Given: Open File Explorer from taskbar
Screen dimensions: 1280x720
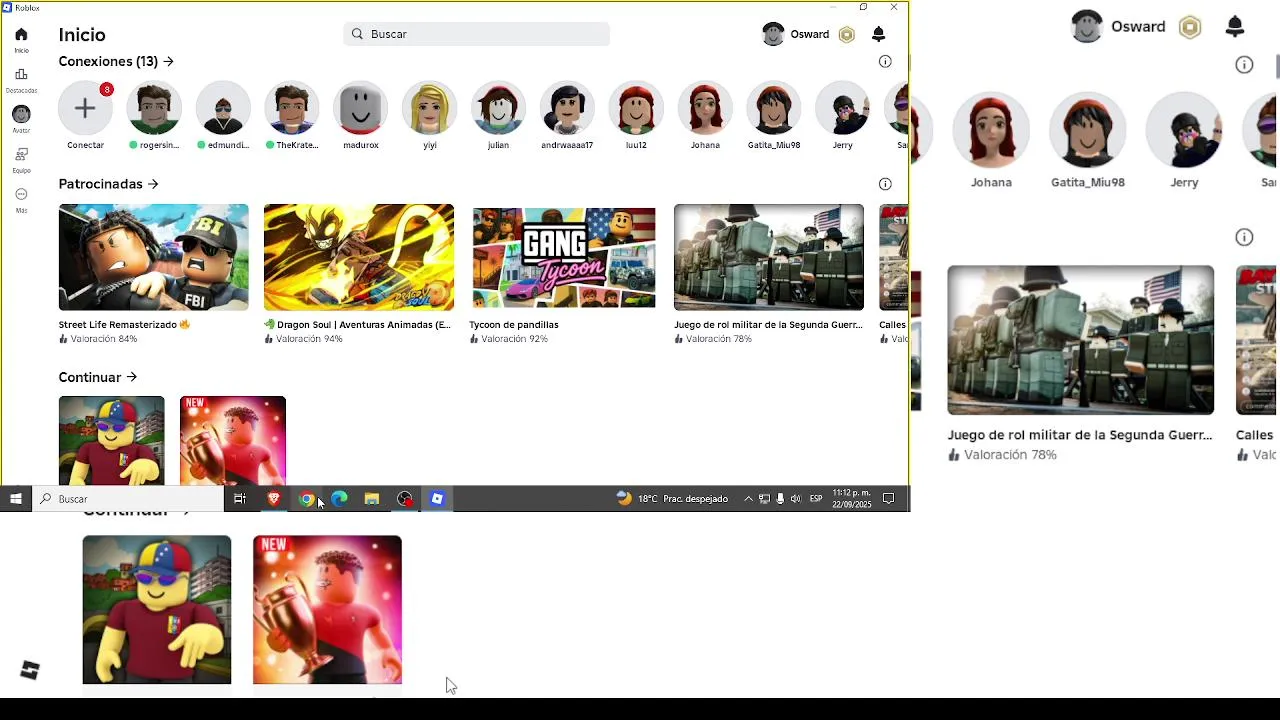Looking at the screenshot, I should click(372, 498).
